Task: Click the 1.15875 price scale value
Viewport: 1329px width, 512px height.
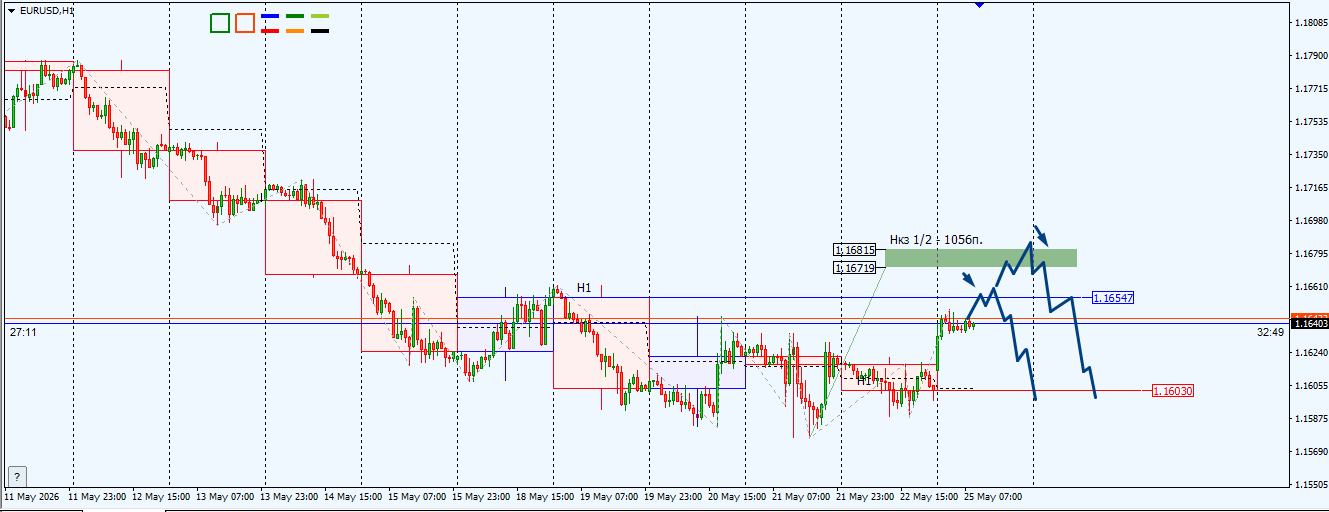Action: (1310, 418)
